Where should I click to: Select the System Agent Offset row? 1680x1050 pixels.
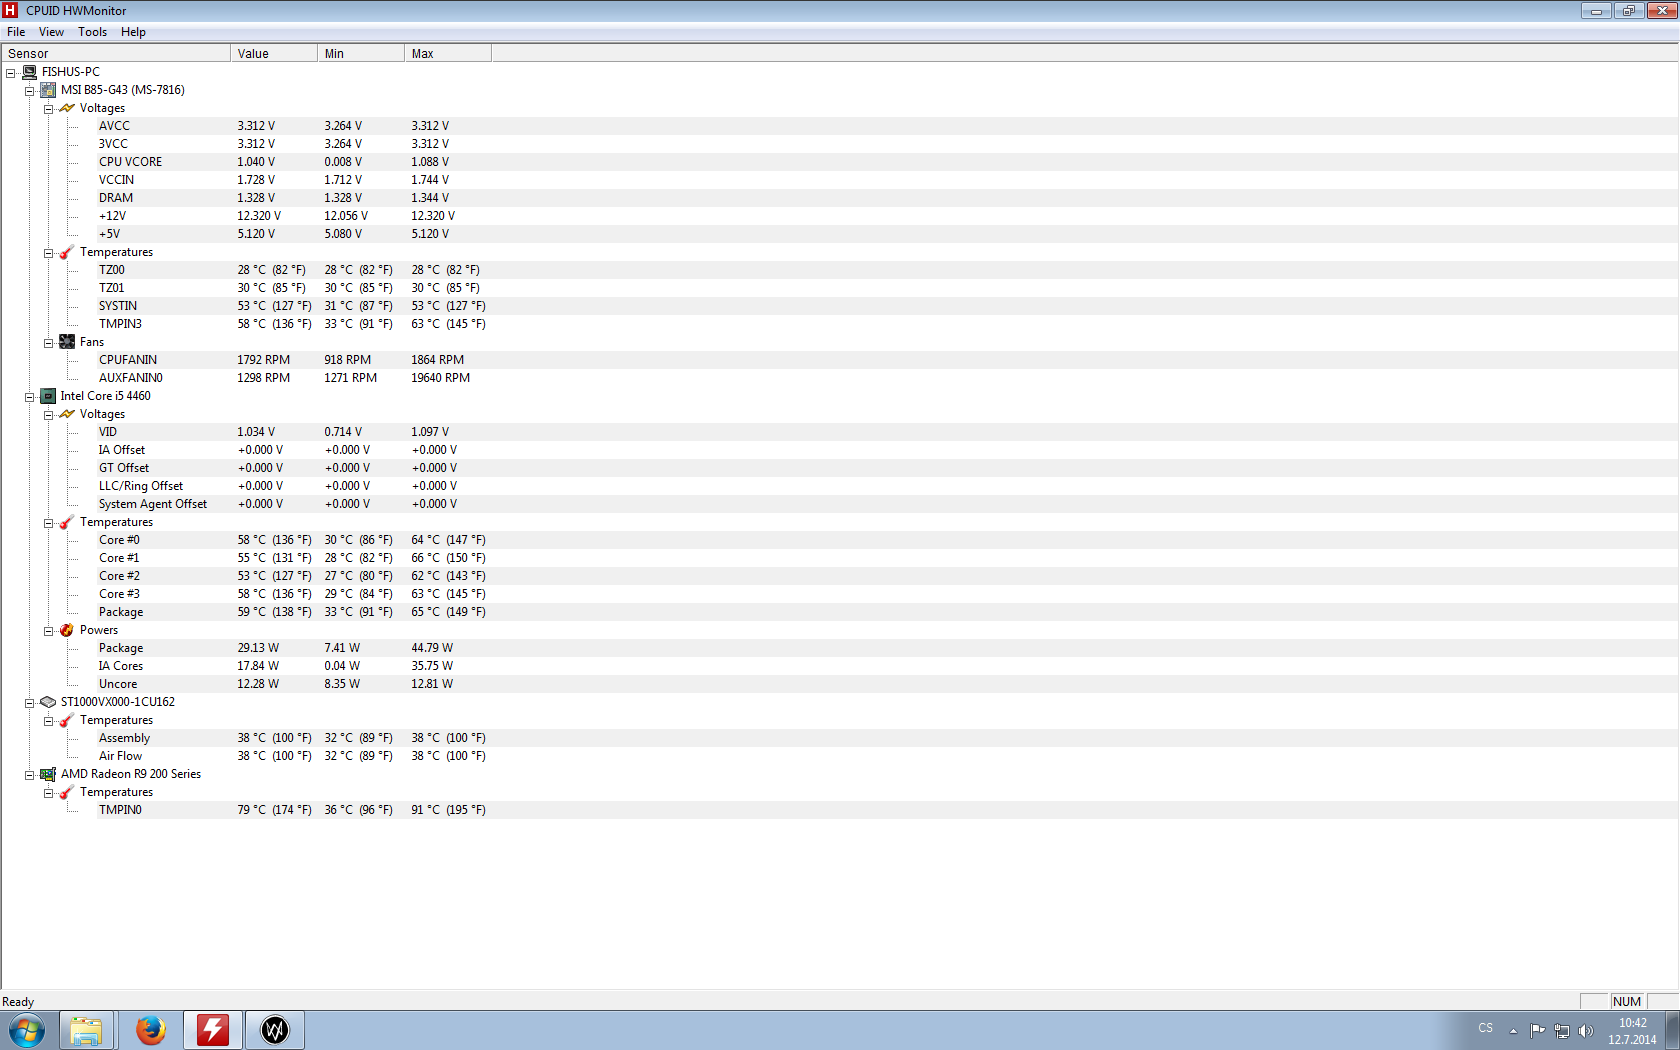click(888, 504)
